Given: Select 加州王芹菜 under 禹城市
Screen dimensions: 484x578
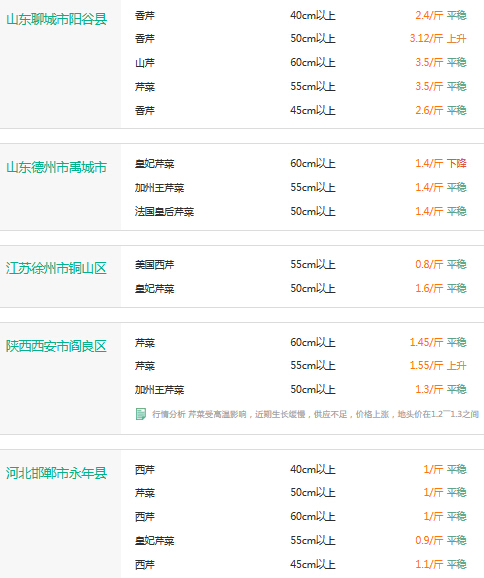Looking at the screenshot, I should [x=159, y=188].
